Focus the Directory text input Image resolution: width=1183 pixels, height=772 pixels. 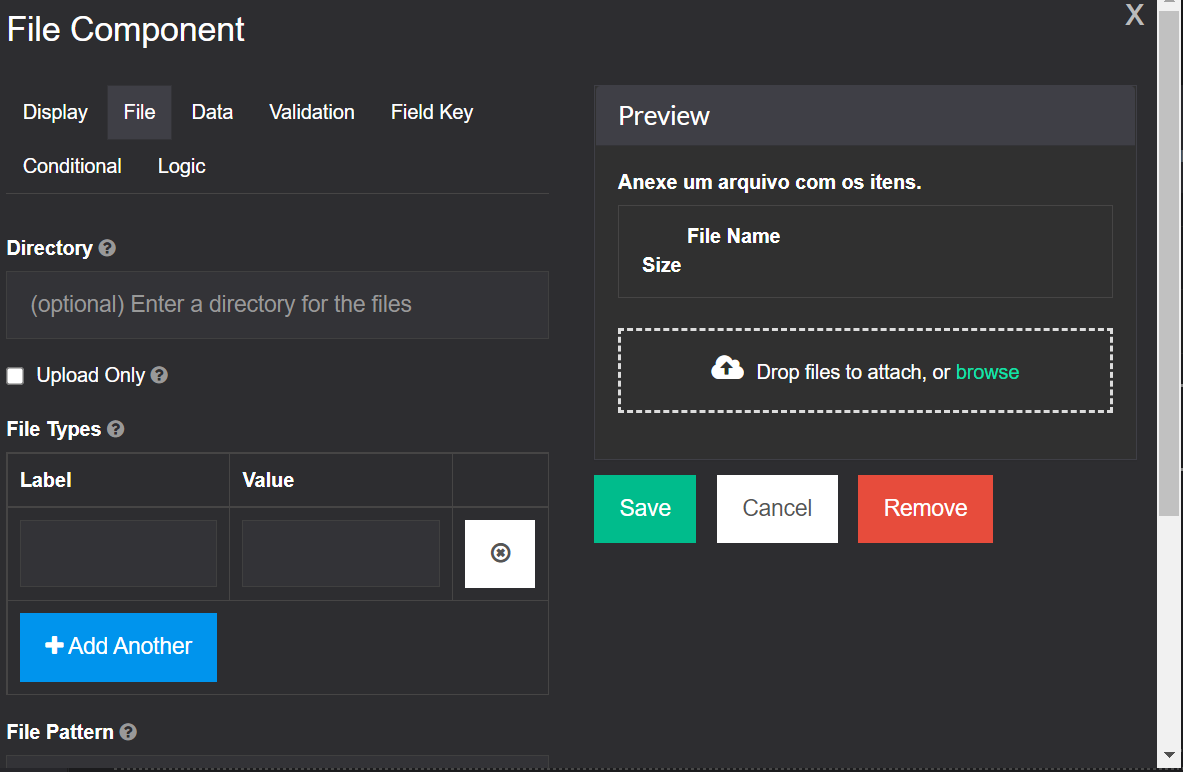[x=277, y=304]
